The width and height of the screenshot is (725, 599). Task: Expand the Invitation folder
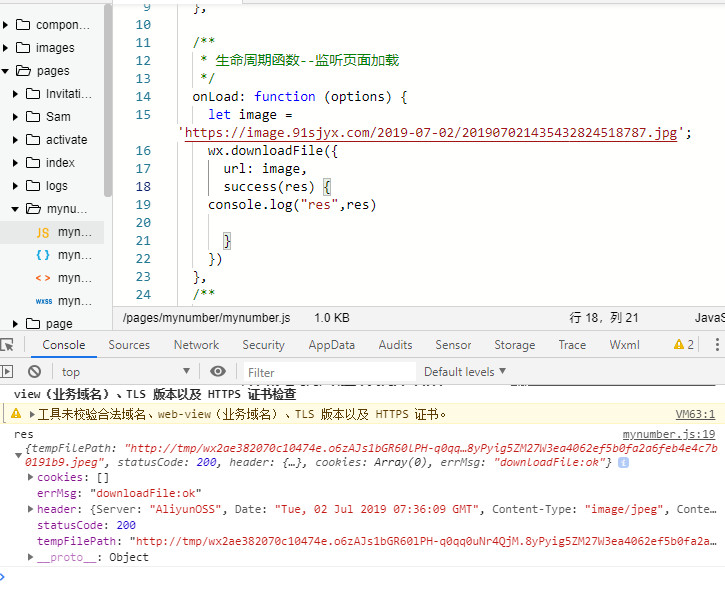(x=15, y=94)
